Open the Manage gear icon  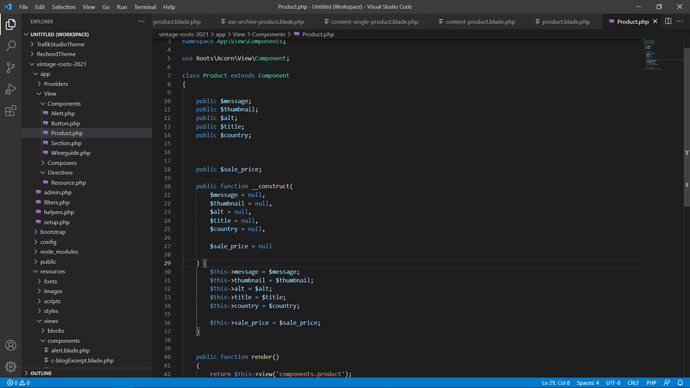(11, 366)
